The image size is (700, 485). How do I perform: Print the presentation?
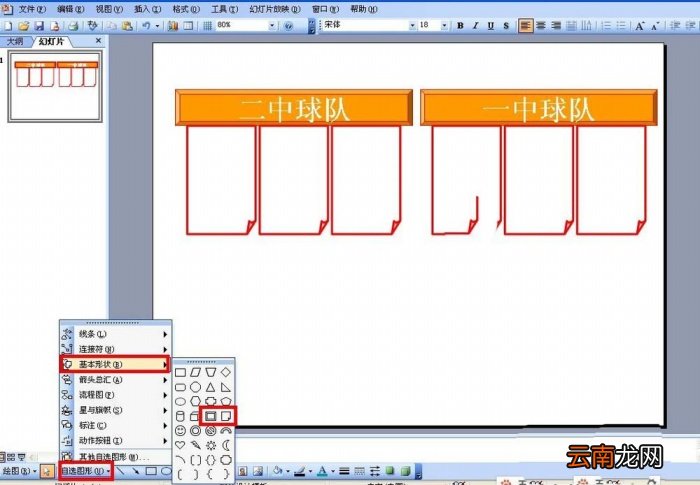point(73,26)
